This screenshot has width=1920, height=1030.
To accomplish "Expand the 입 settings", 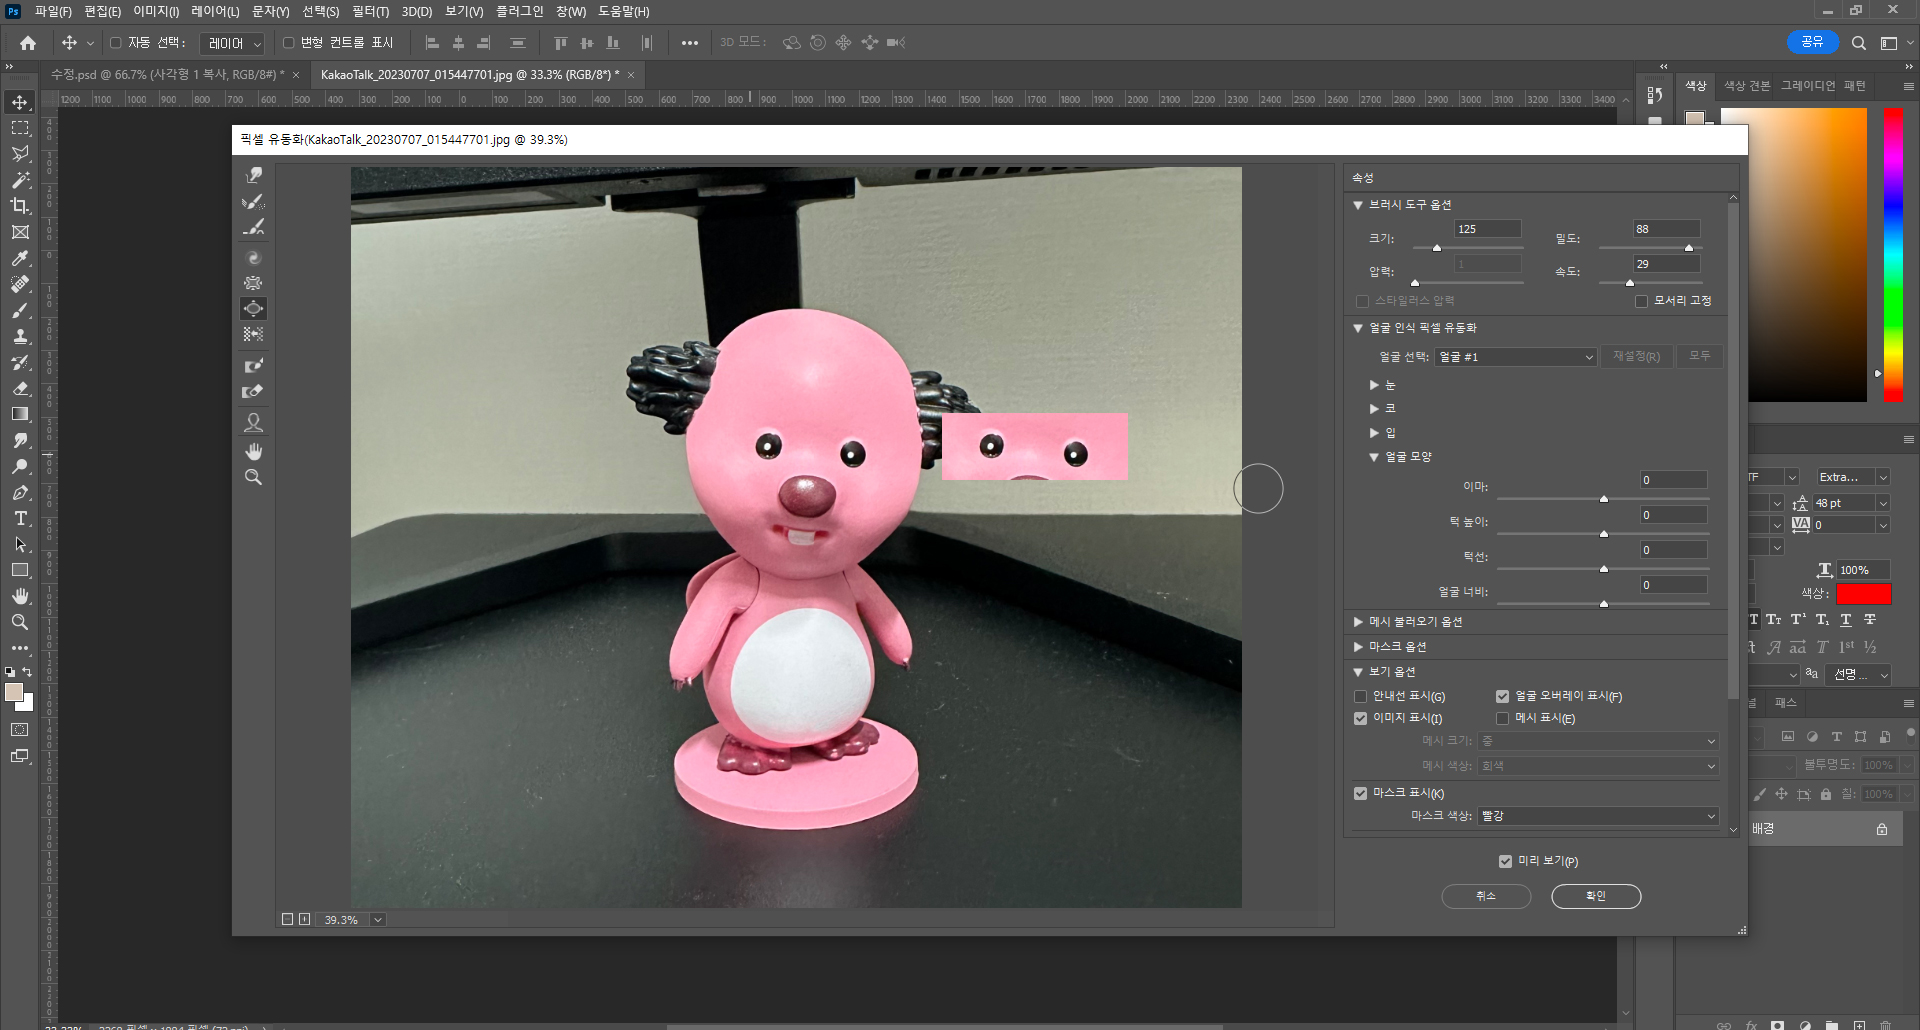I will point(1374,432).
